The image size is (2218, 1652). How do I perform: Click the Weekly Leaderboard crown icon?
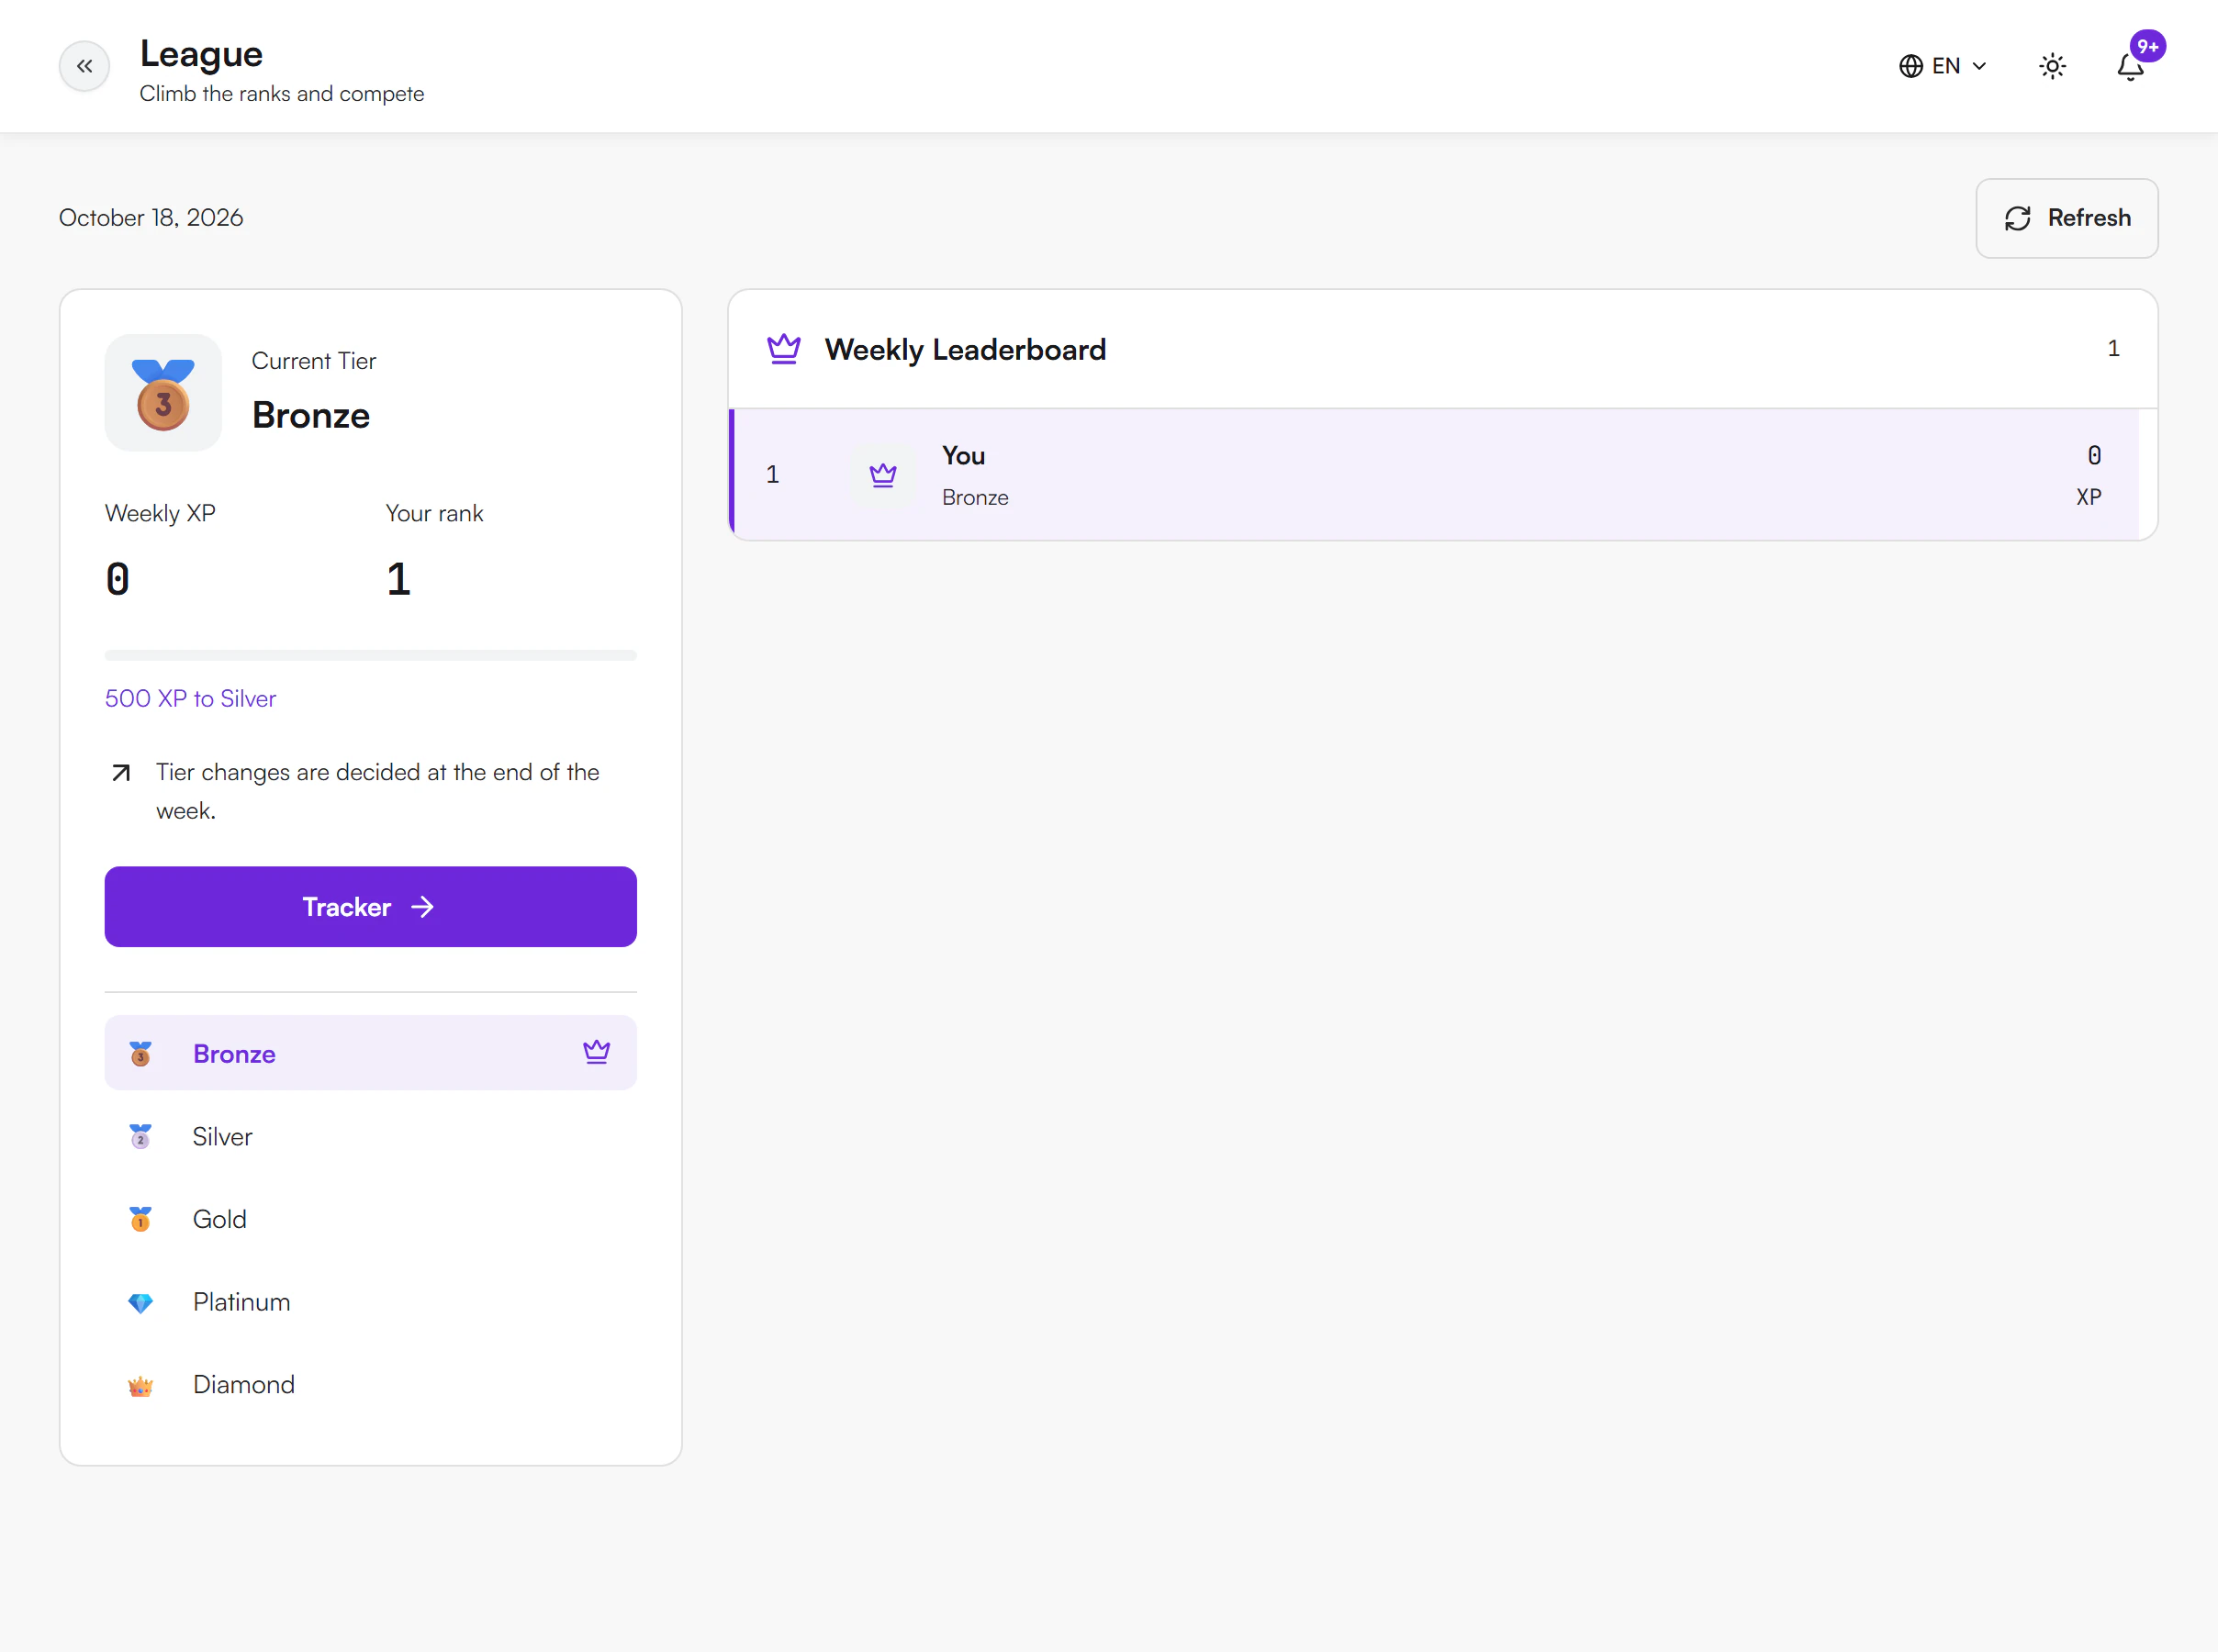783,349
